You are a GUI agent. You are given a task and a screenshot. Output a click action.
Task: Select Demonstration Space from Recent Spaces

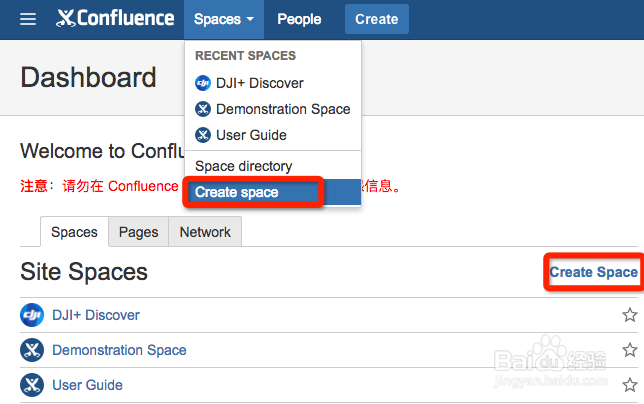(x=273, y=109)
